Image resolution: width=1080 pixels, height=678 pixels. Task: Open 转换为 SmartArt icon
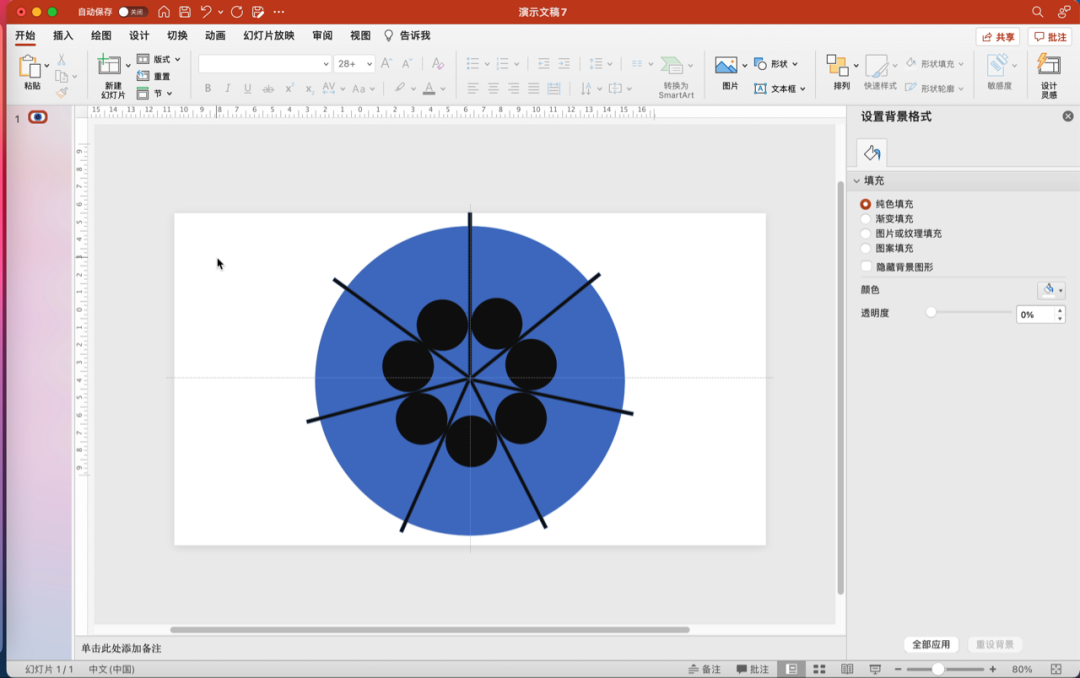(x=672, y=65)
